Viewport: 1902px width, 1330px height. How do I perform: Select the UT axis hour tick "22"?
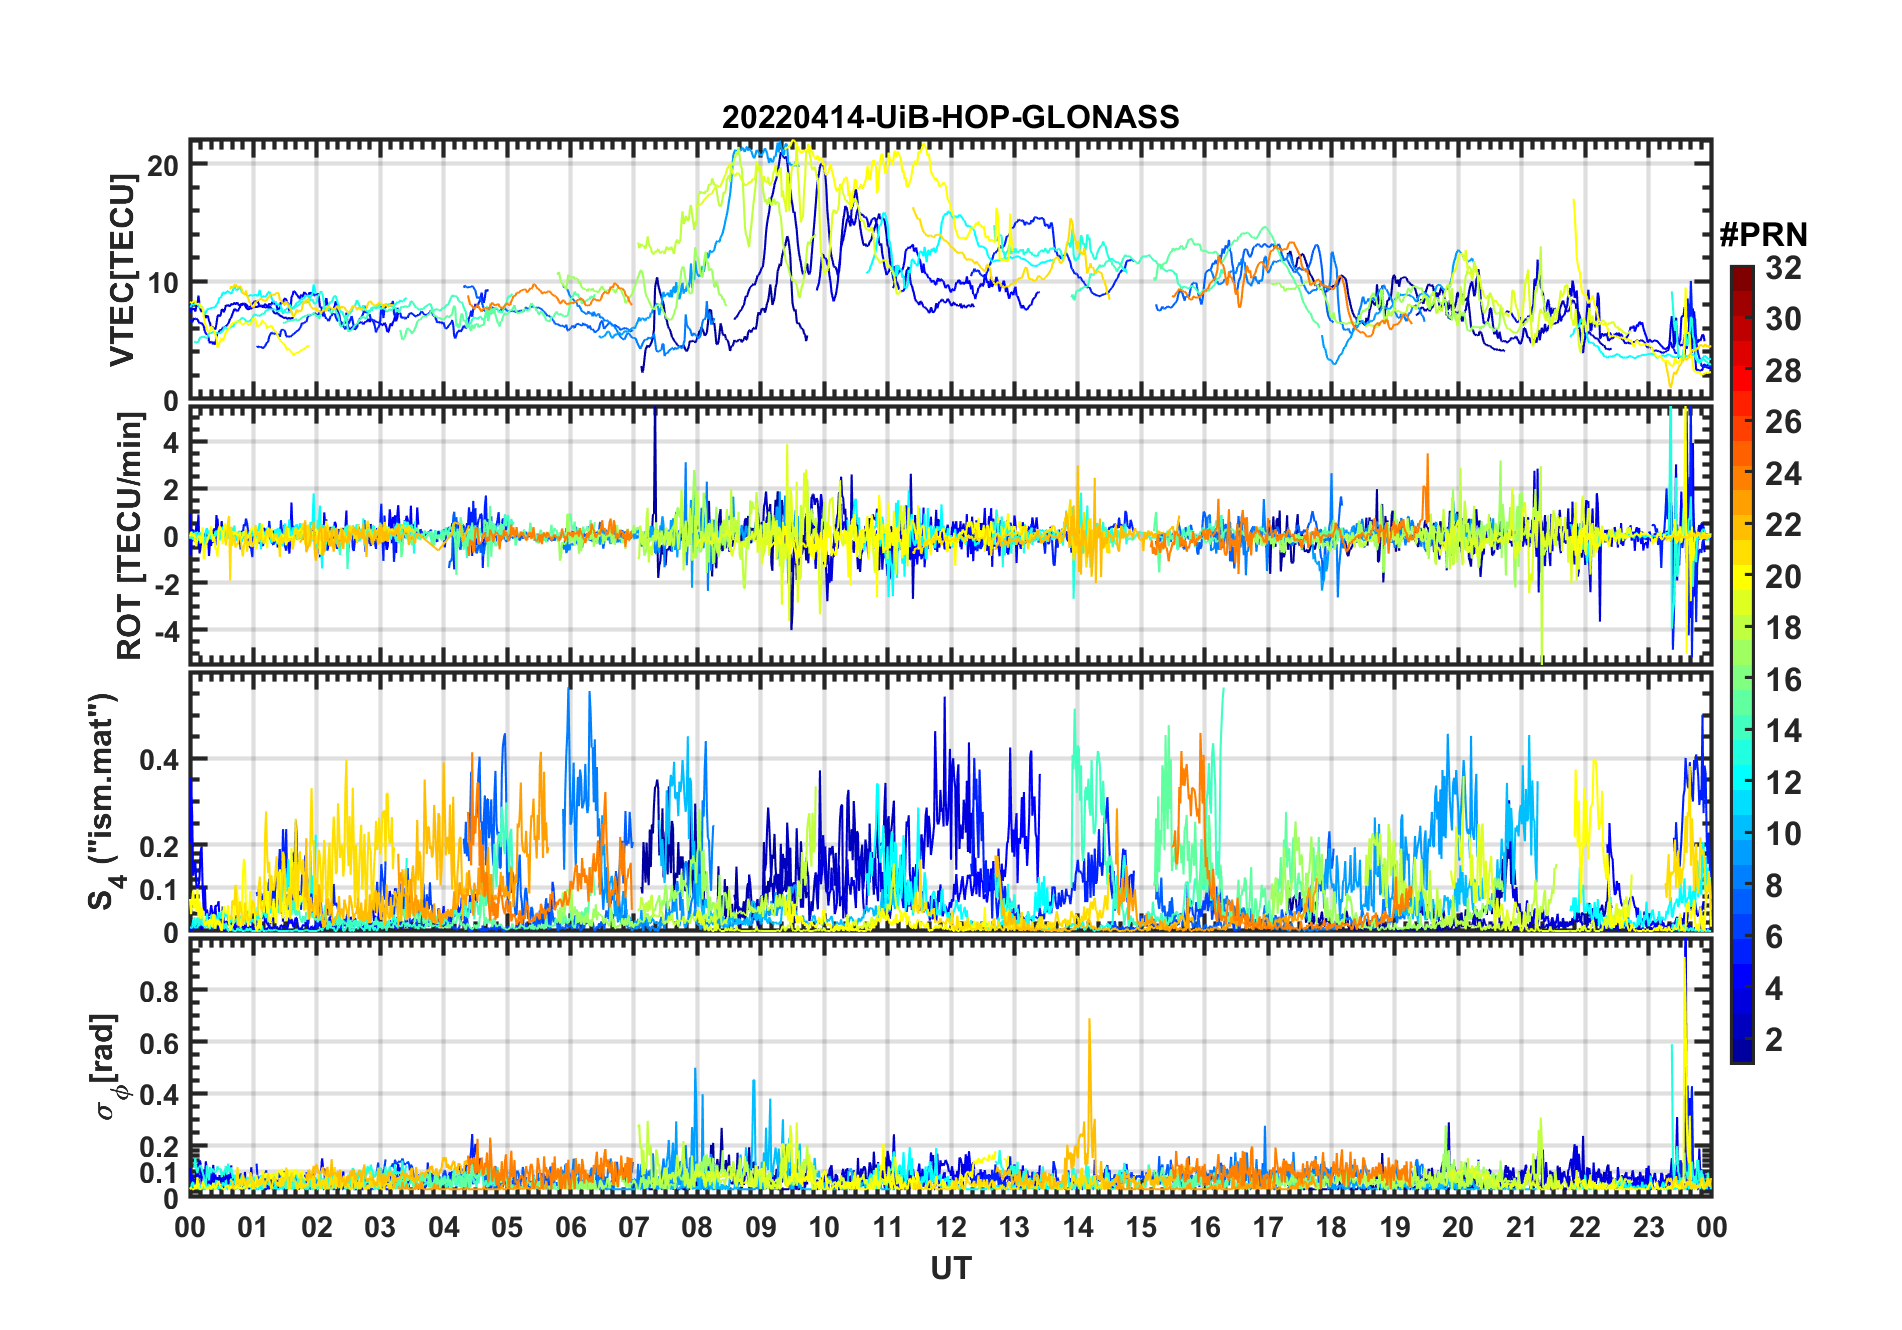pyautogui.click(x=1585, y=1227)
